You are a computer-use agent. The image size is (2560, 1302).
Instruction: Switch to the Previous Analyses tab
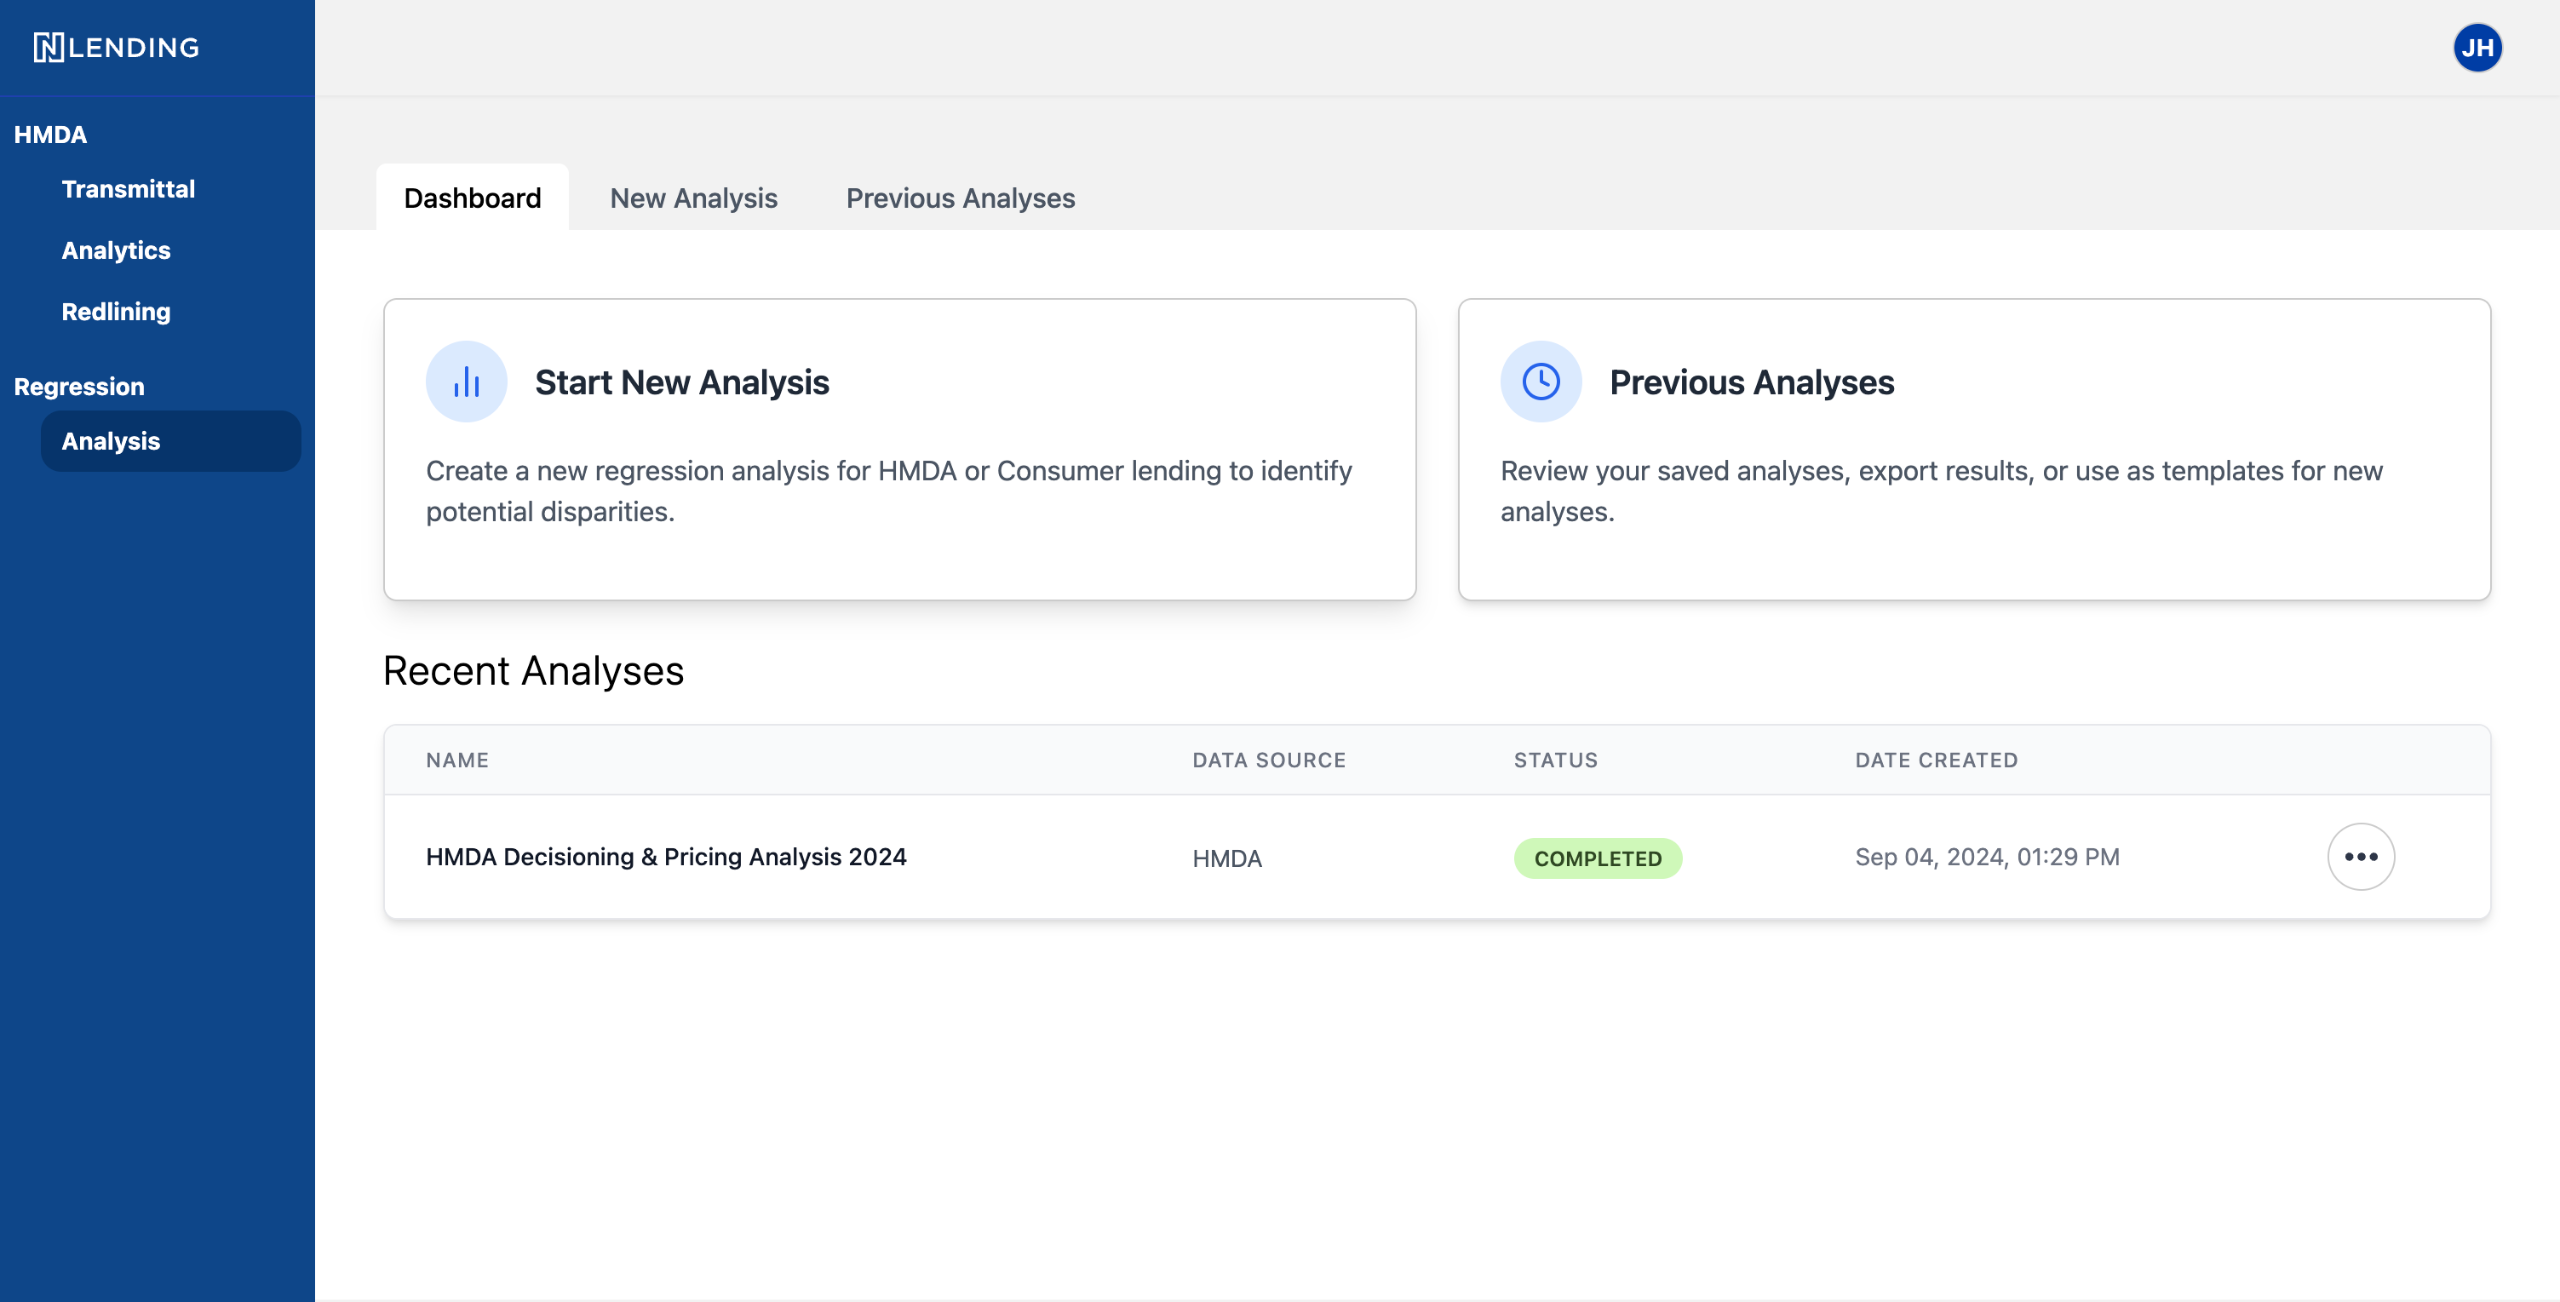[960, 198]
